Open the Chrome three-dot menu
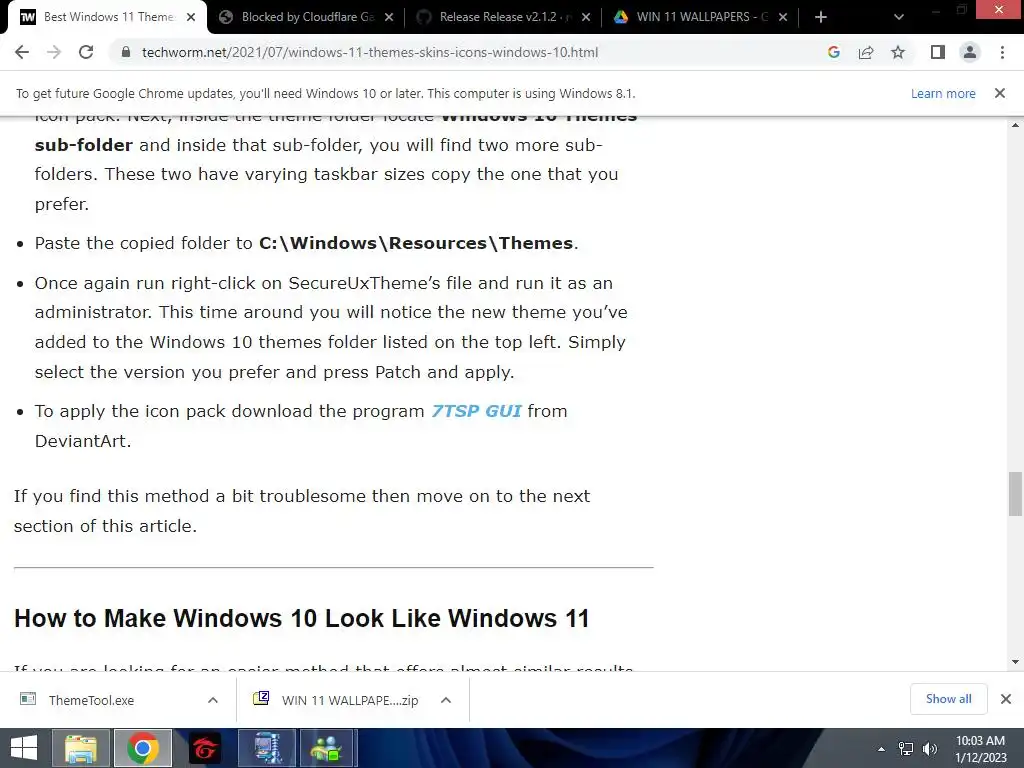The image size is (1024, 768). [x=1002, y=52]
